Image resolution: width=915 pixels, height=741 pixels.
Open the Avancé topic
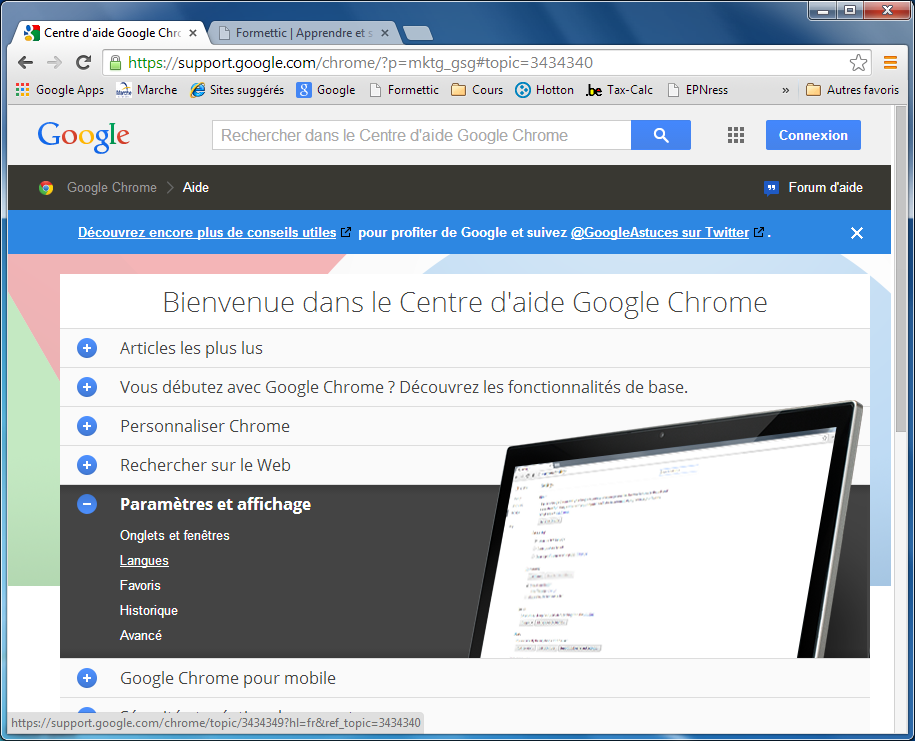pyautogui.click(x=141, y=635)
